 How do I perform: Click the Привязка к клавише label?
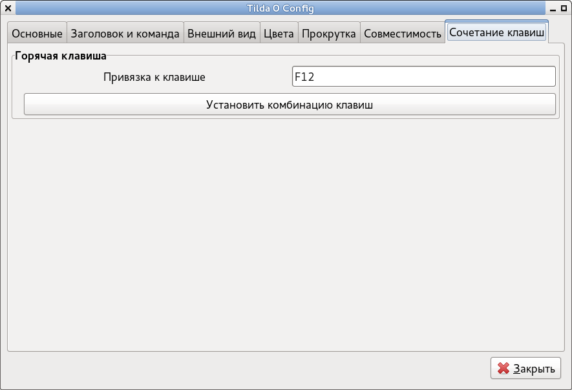154,77
